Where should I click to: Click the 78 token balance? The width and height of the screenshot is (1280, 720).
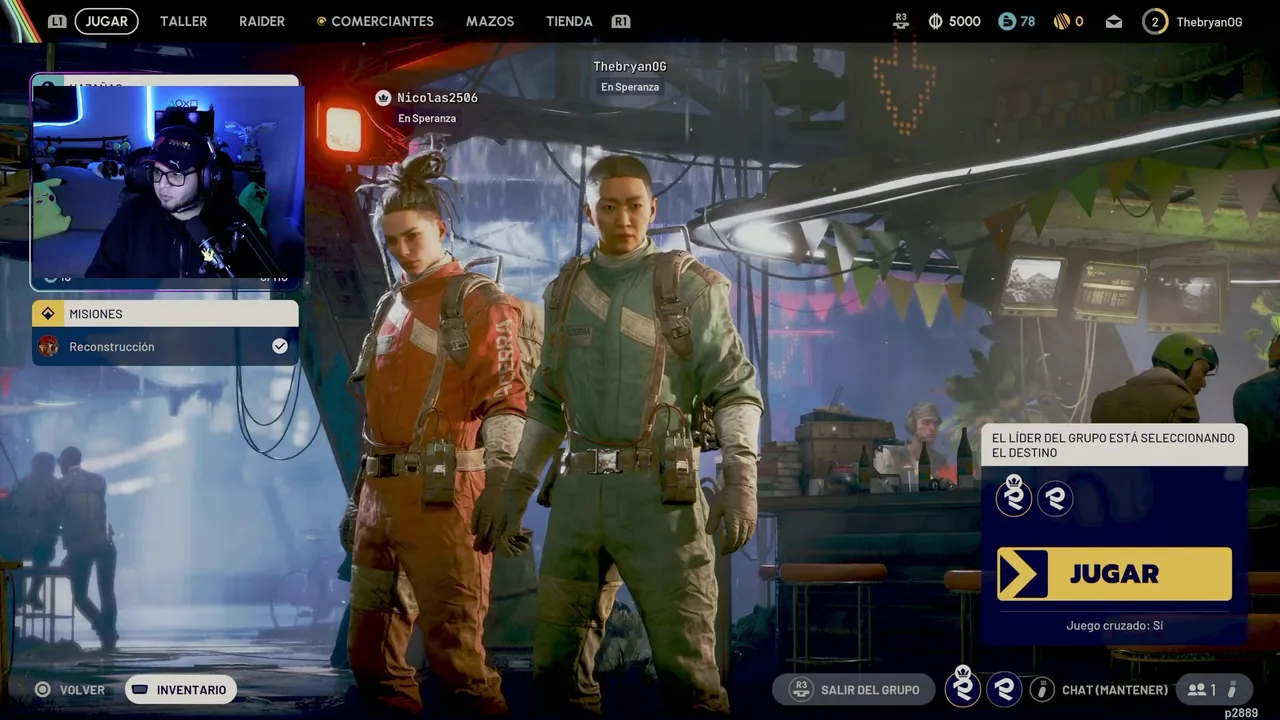(1028, 21)
